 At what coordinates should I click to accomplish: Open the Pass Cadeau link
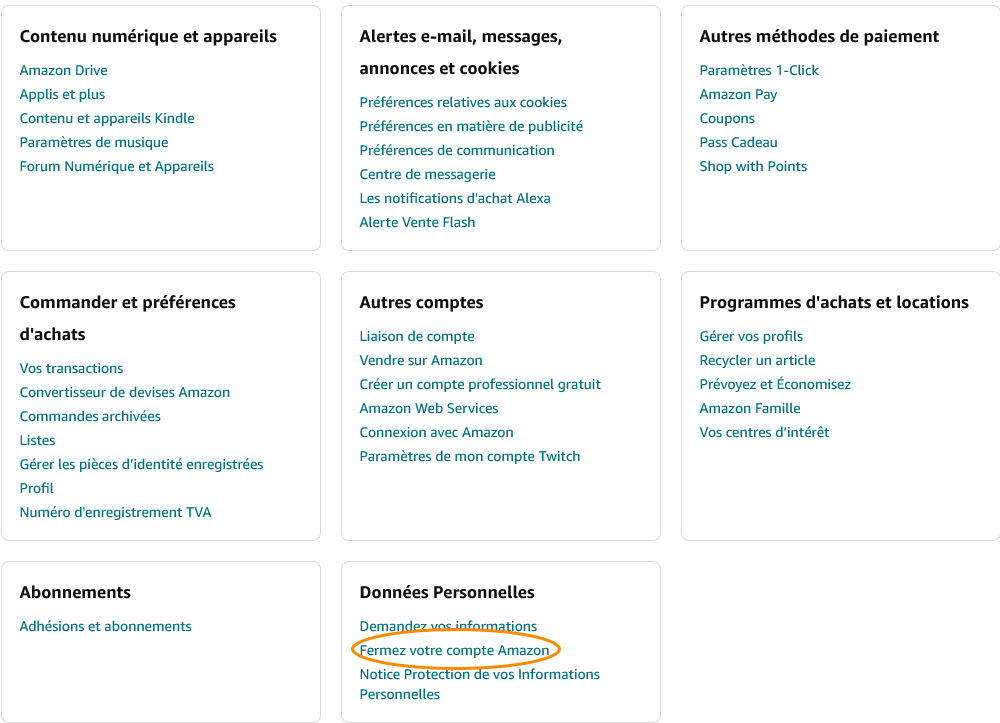pyautogui.click(x=738, y=142)
